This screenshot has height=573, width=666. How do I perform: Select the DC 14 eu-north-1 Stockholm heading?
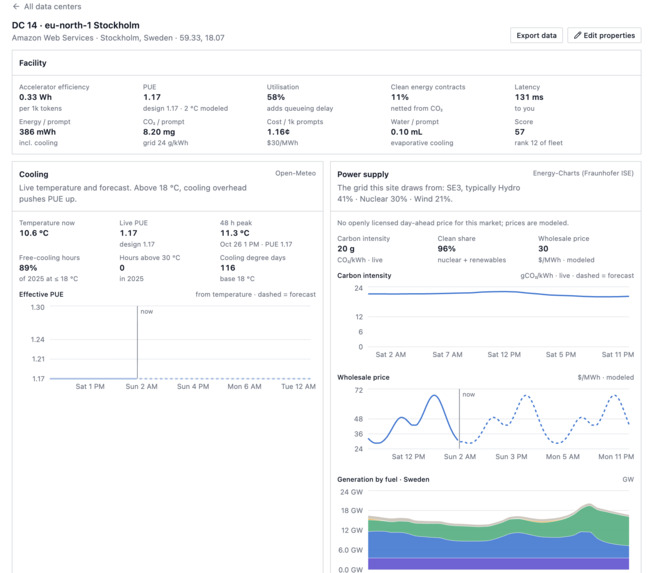coord(76,25)
